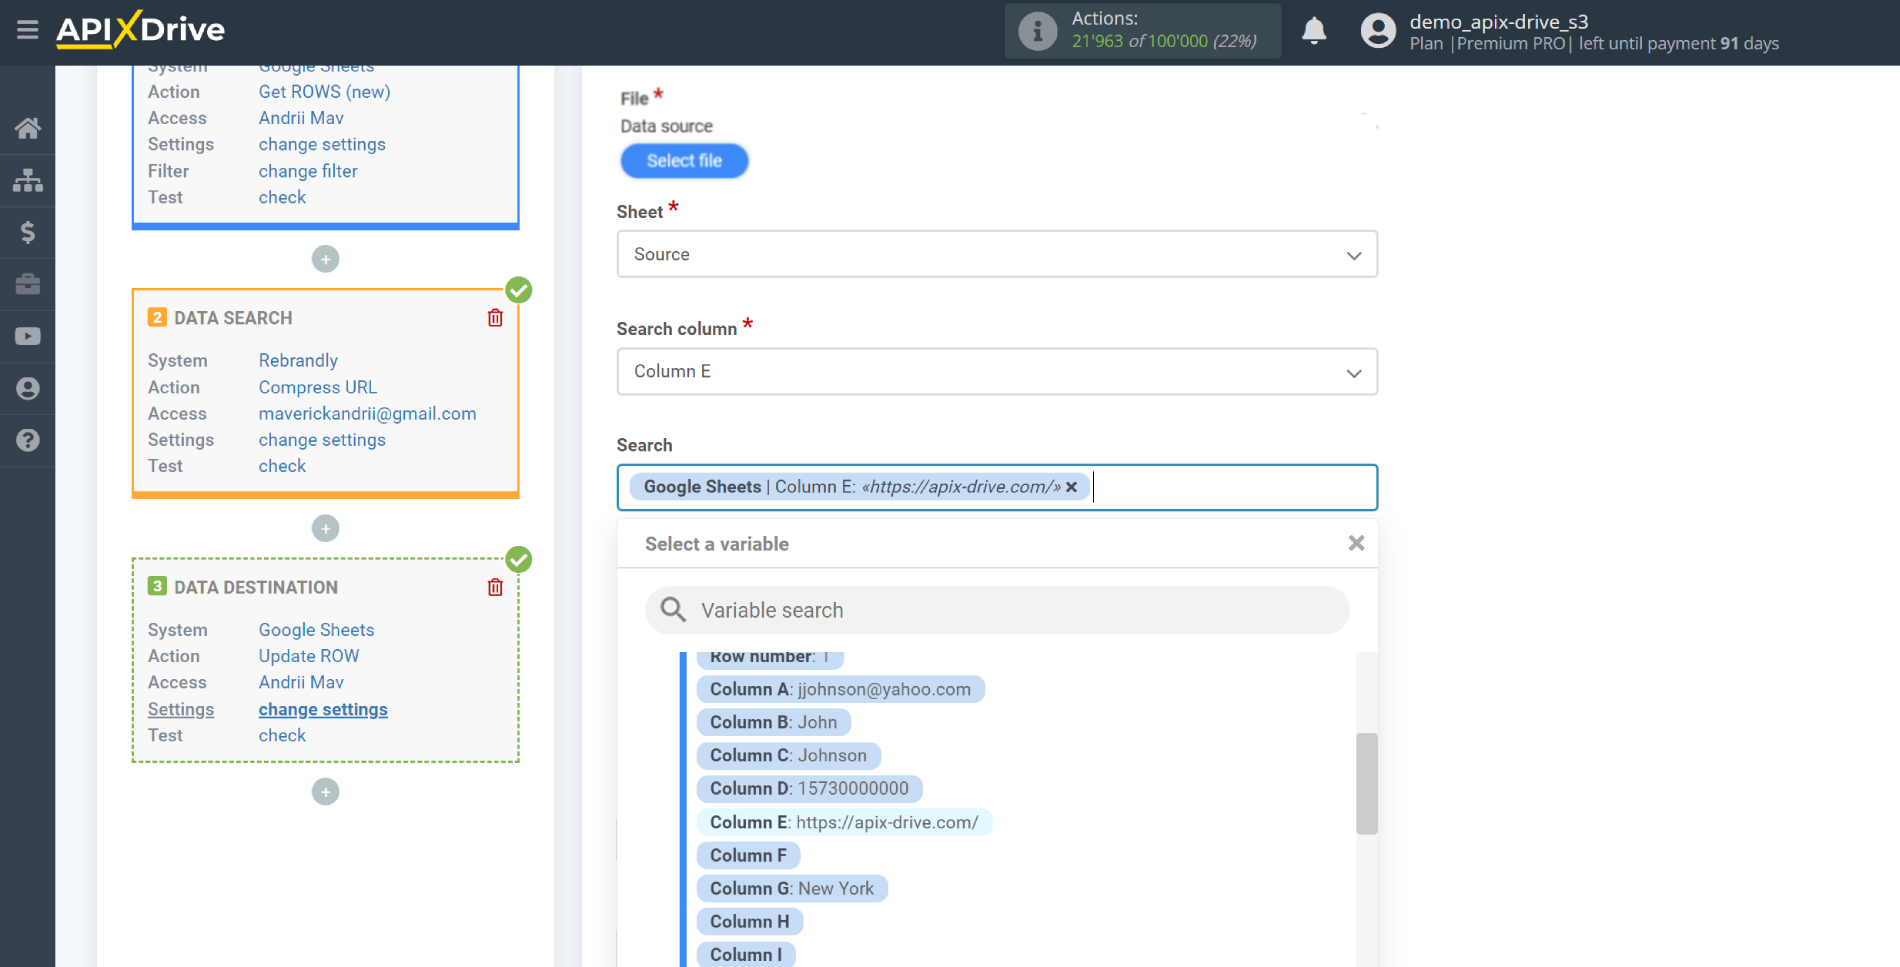Screen dimensions: 1900x967
Task: Open the YouTube video icon in sidebar
Action: pos(28,336)
